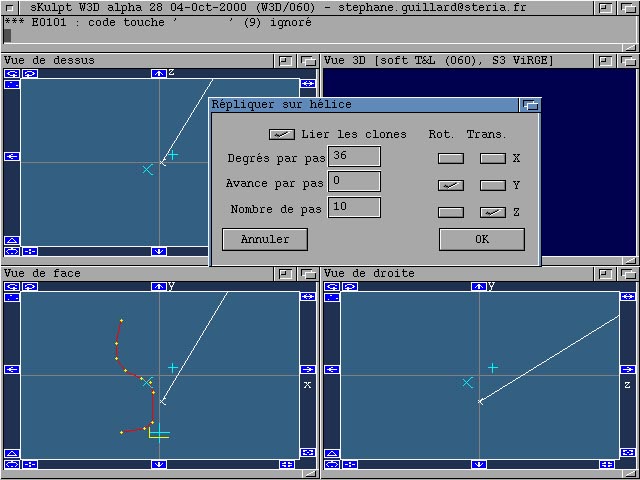Viewport: 640px width, 480px height.
Task: Click Degrés par pas field
Action: pos(354,156)
